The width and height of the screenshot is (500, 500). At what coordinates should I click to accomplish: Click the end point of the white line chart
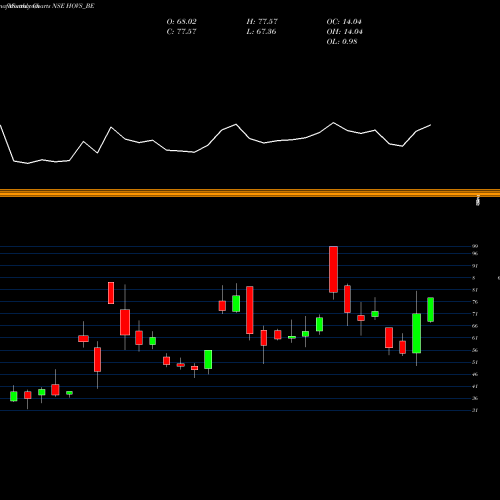click(431, 125)
